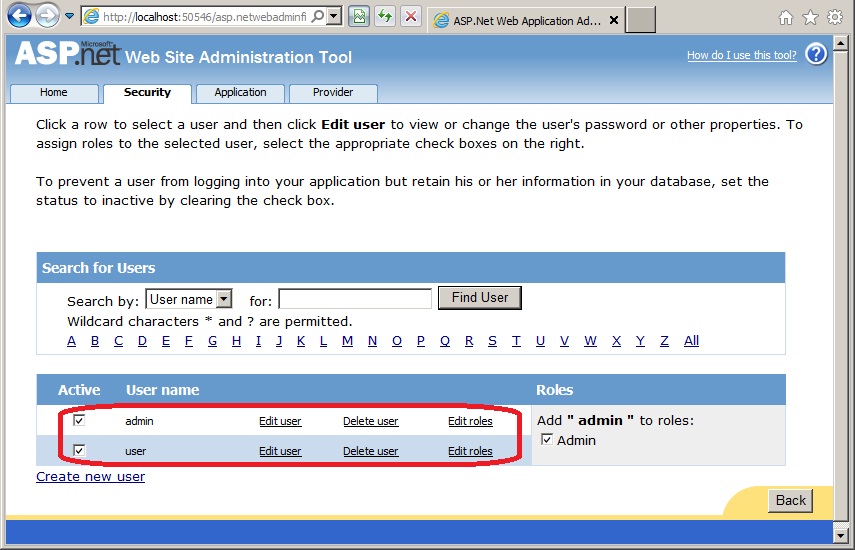Filter users by letter E
The image size is (855, 550).
pos(166,341)
